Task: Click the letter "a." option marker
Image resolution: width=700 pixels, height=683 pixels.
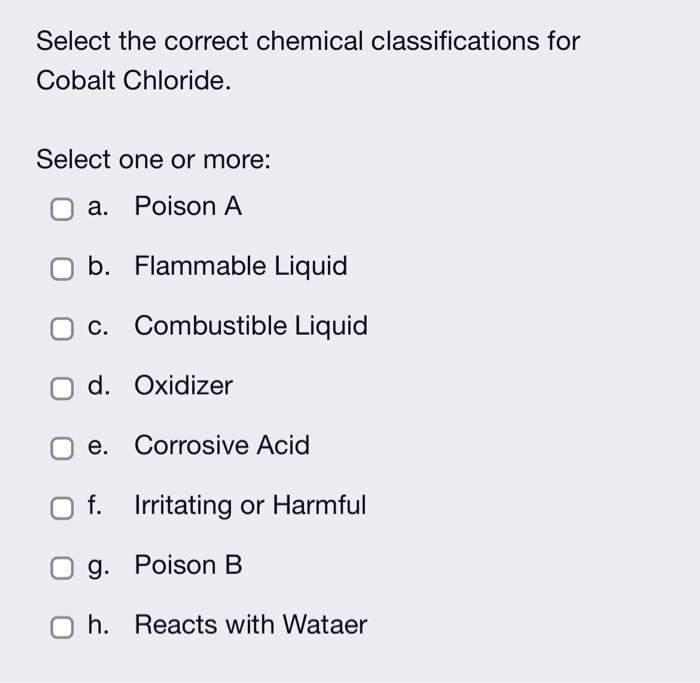Action: pos(98,207)
